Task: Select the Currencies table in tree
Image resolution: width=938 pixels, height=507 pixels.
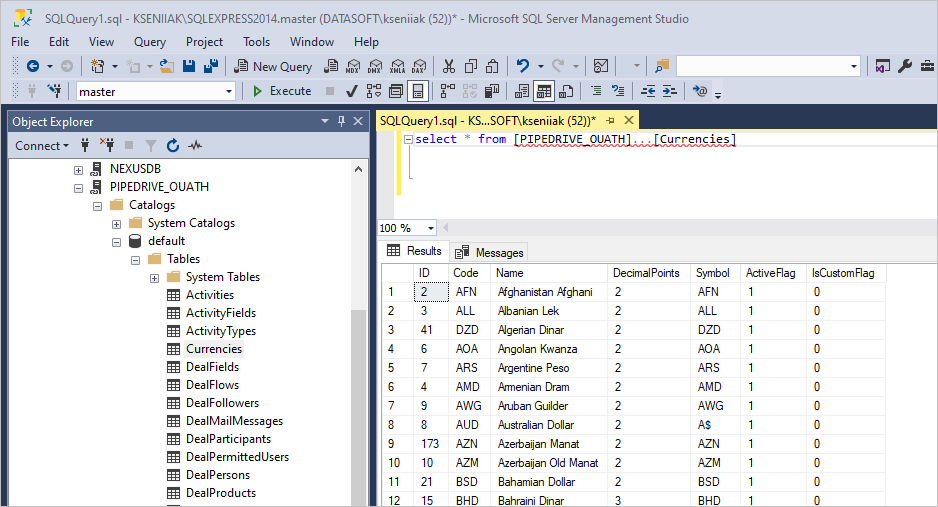Action: click(214, 349)
